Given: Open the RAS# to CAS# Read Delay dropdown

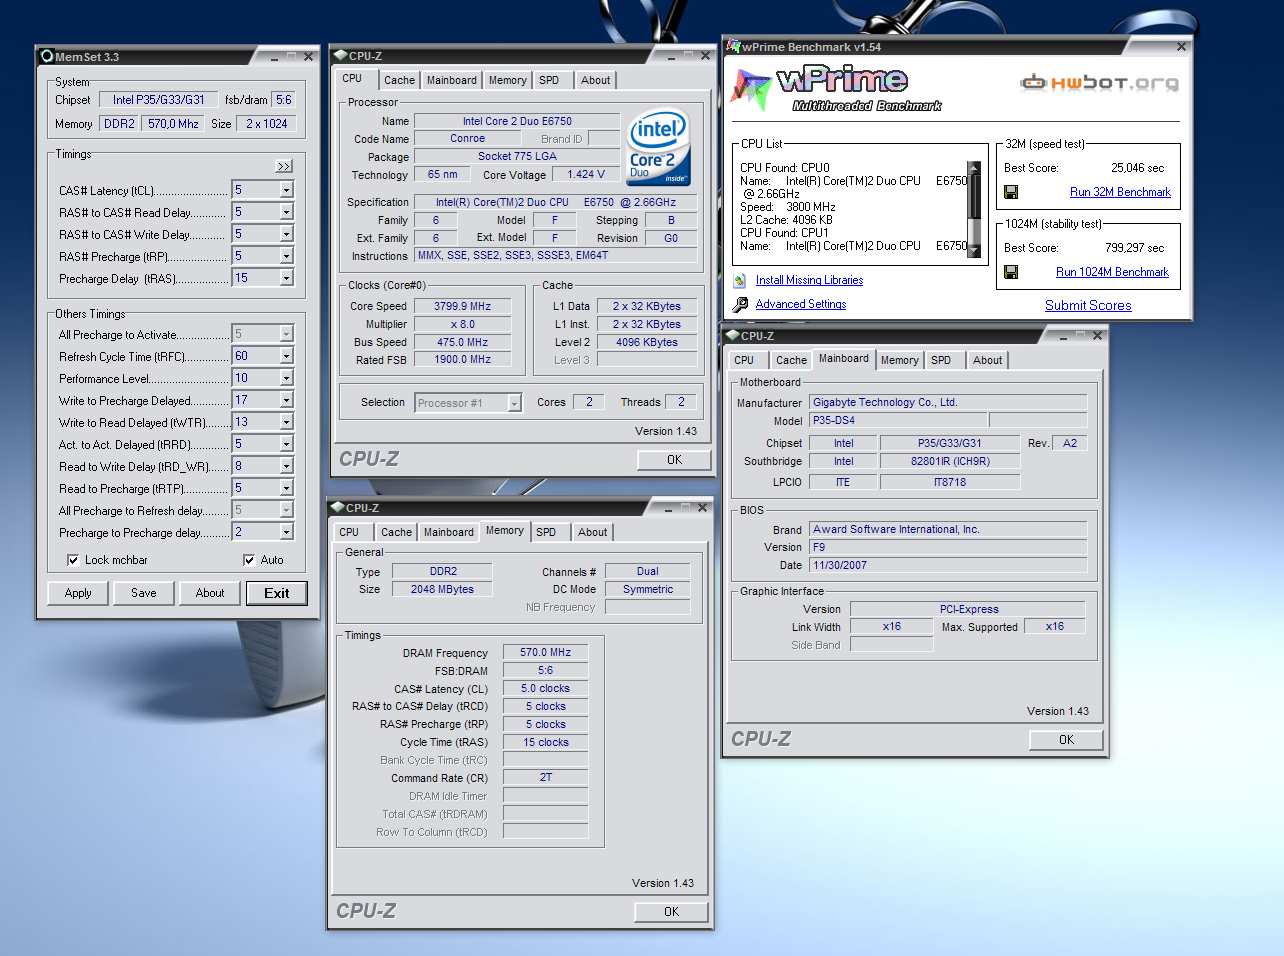Looking at the screenshot, I should tap(286, 212).
